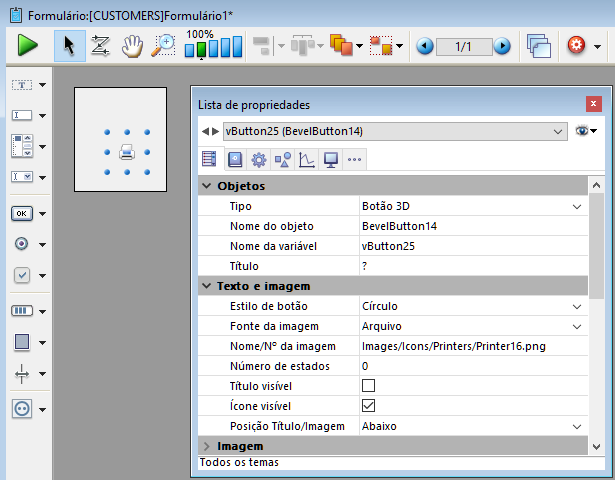Select the arrow selection tool
The image size is (615, 480).
click(x=69, y=45)
